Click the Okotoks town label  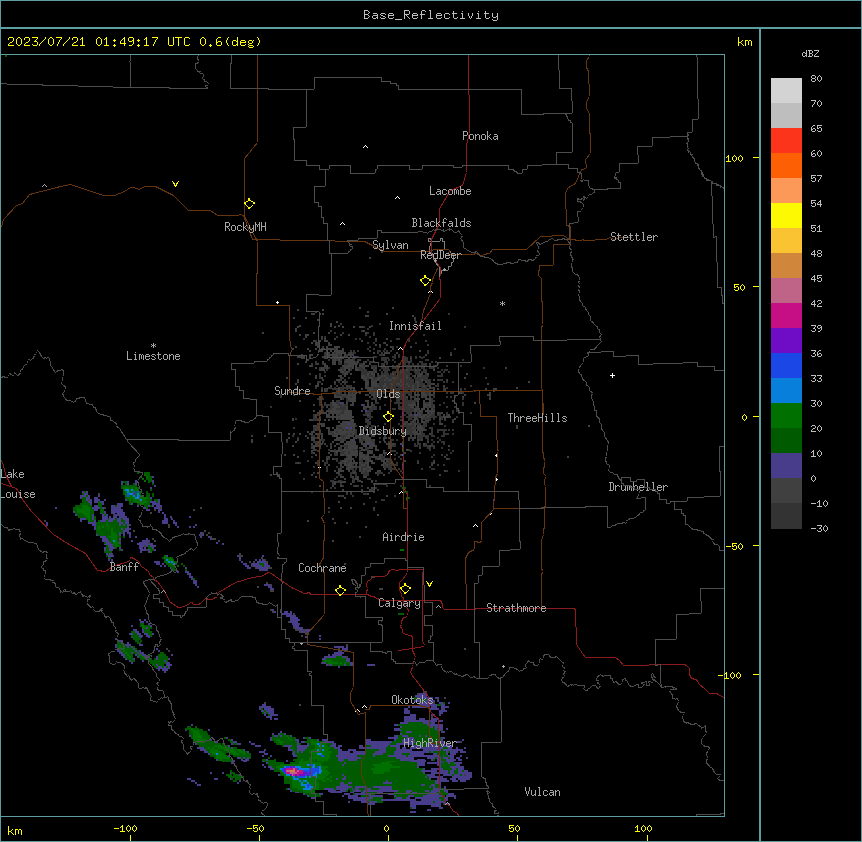coord(412,700)
